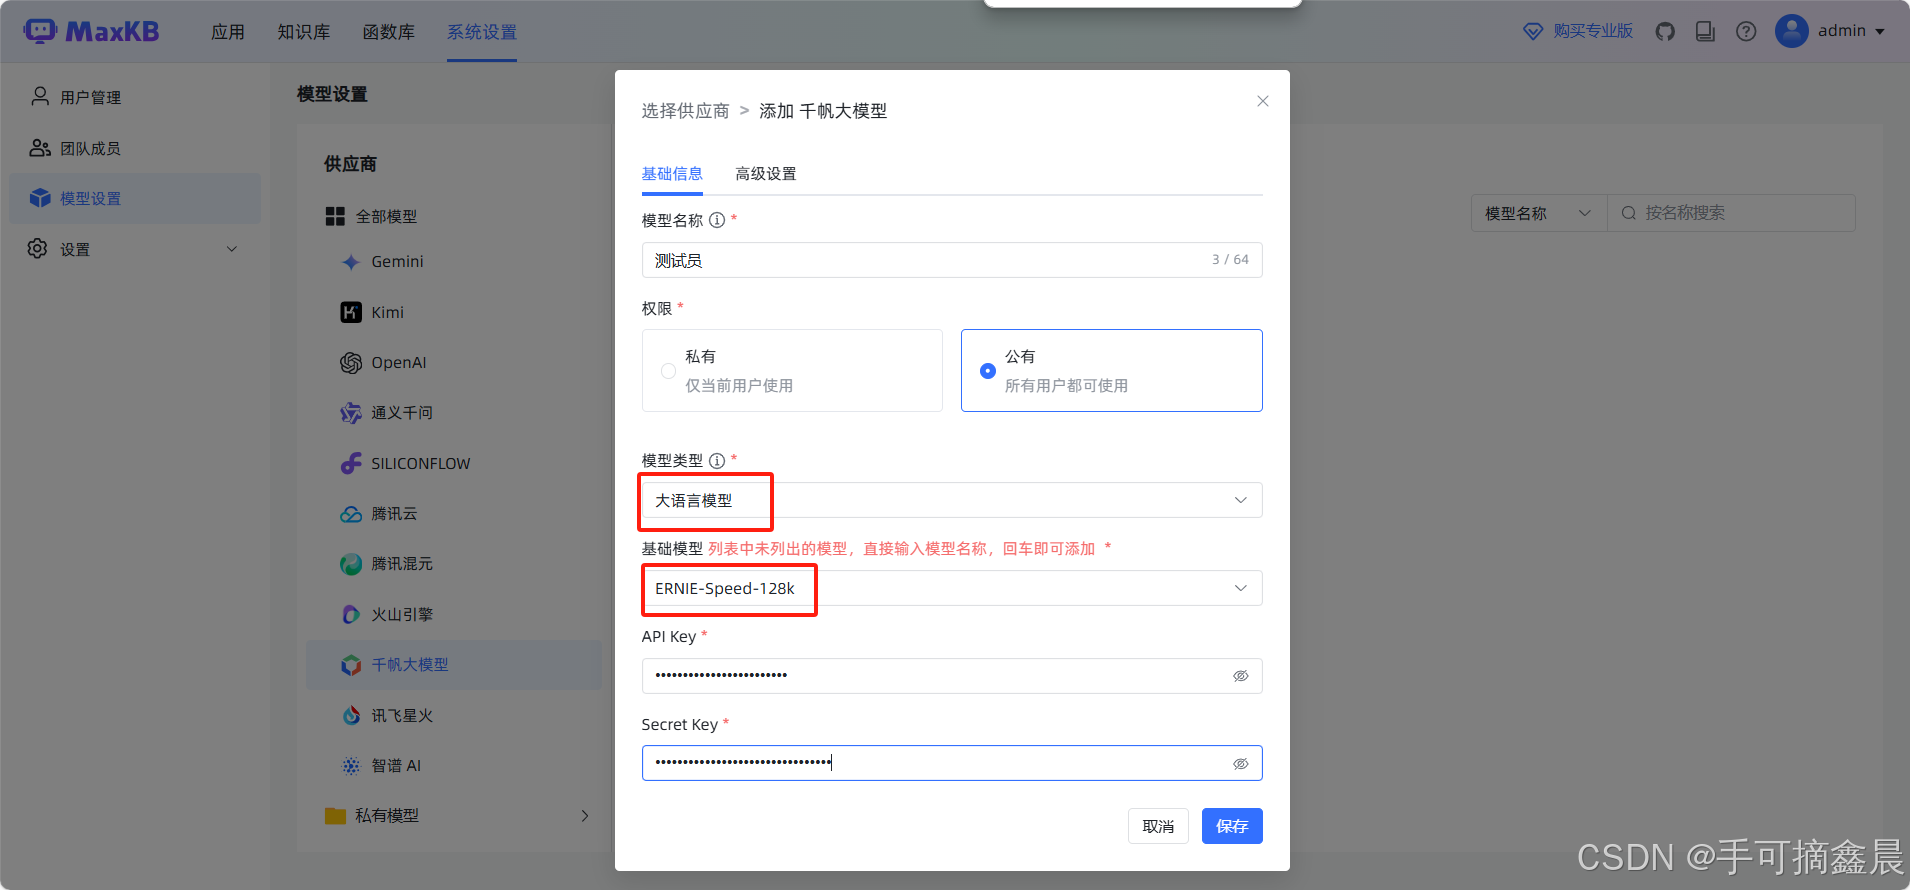This screenshot has height=890, width=1910.
Task: Click the info icon beside 模型类型 label
Action: pos(717,461)
